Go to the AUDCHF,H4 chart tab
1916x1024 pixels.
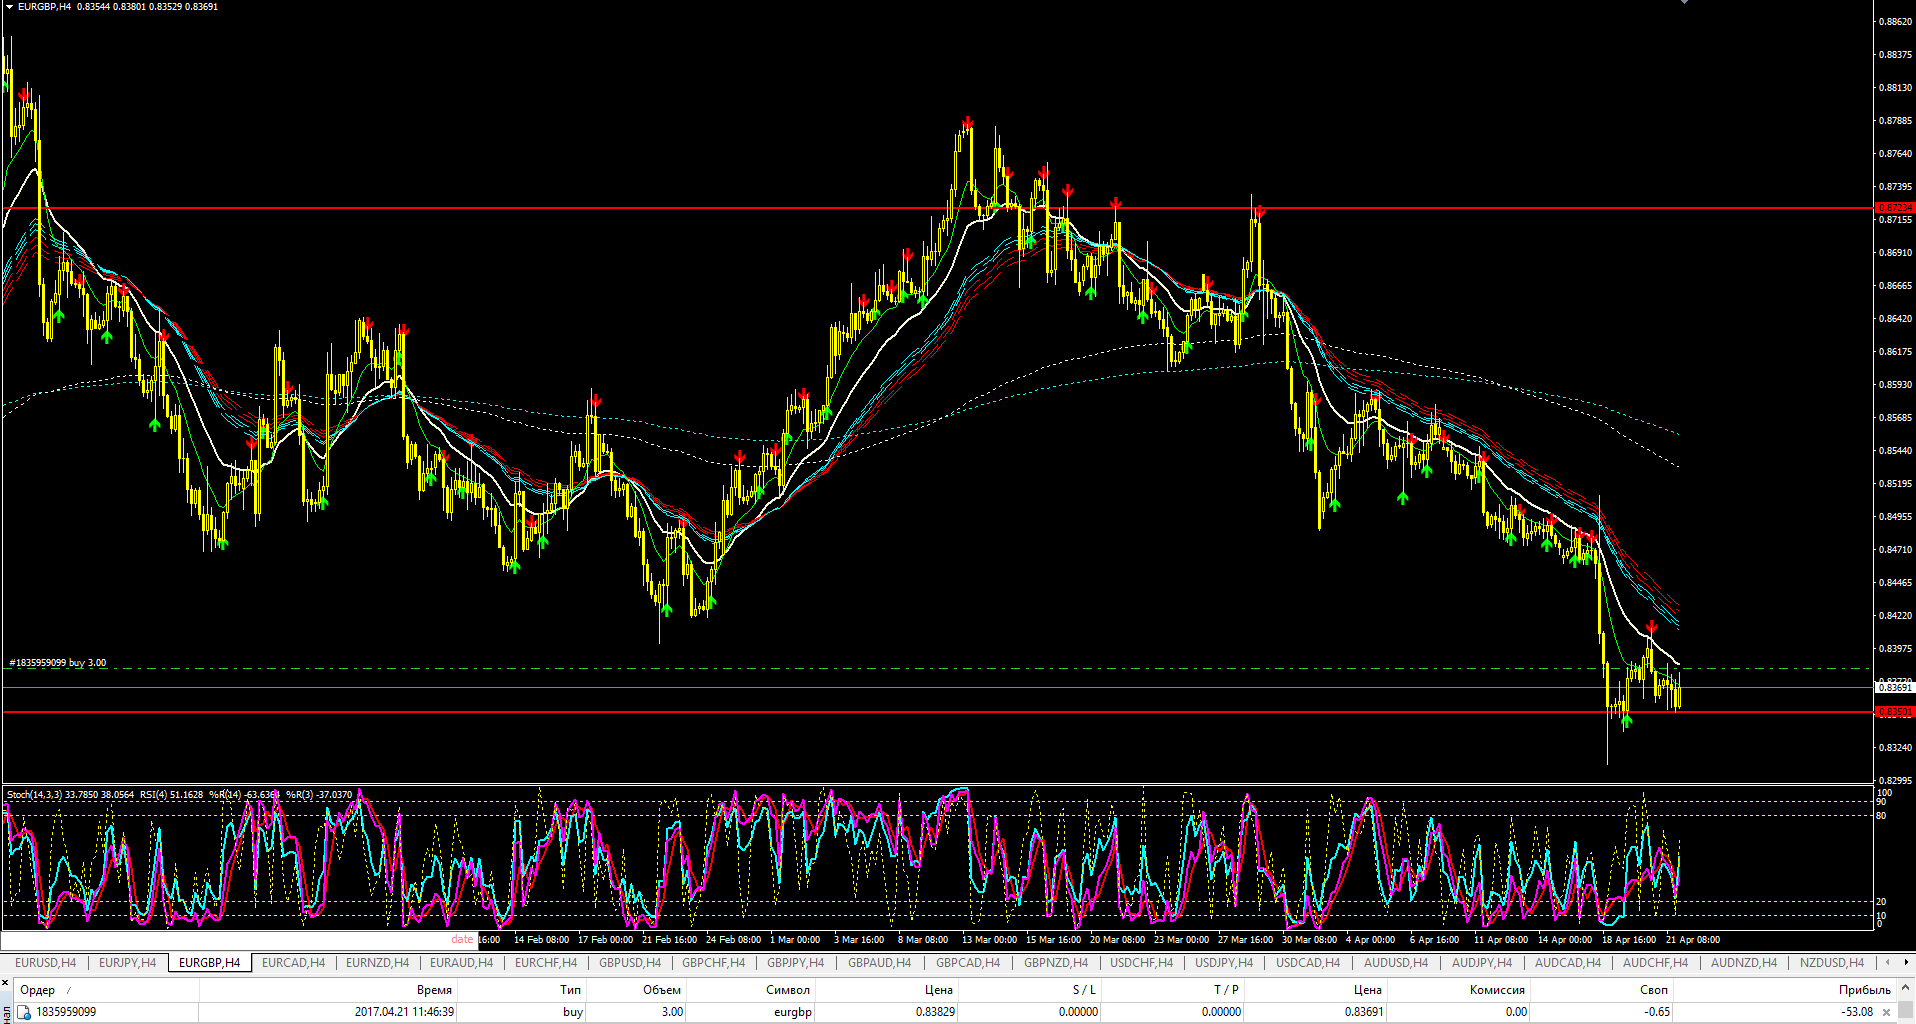tap(1655, 963)
